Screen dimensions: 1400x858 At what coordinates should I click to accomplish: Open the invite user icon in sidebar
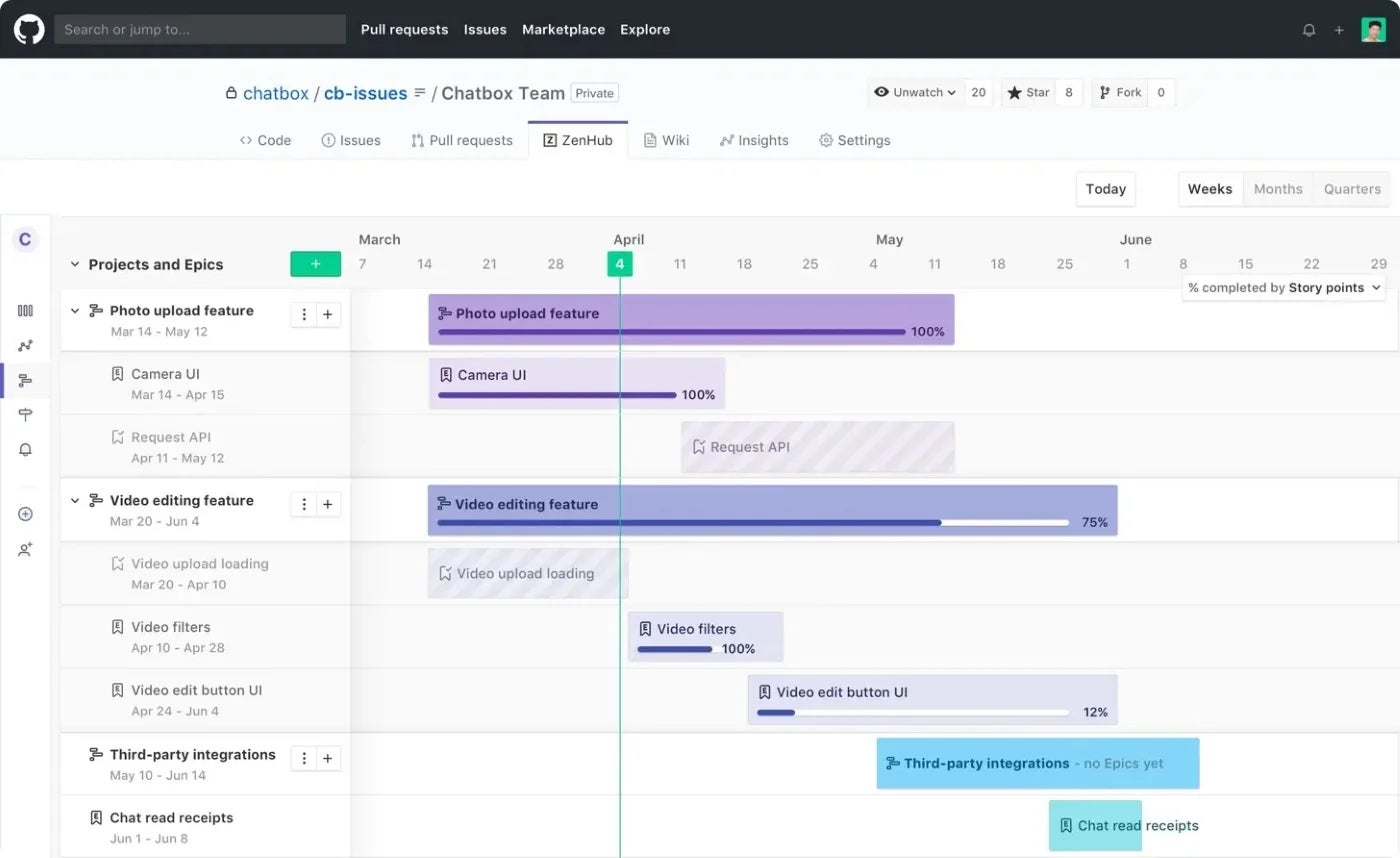click(25, 548)
